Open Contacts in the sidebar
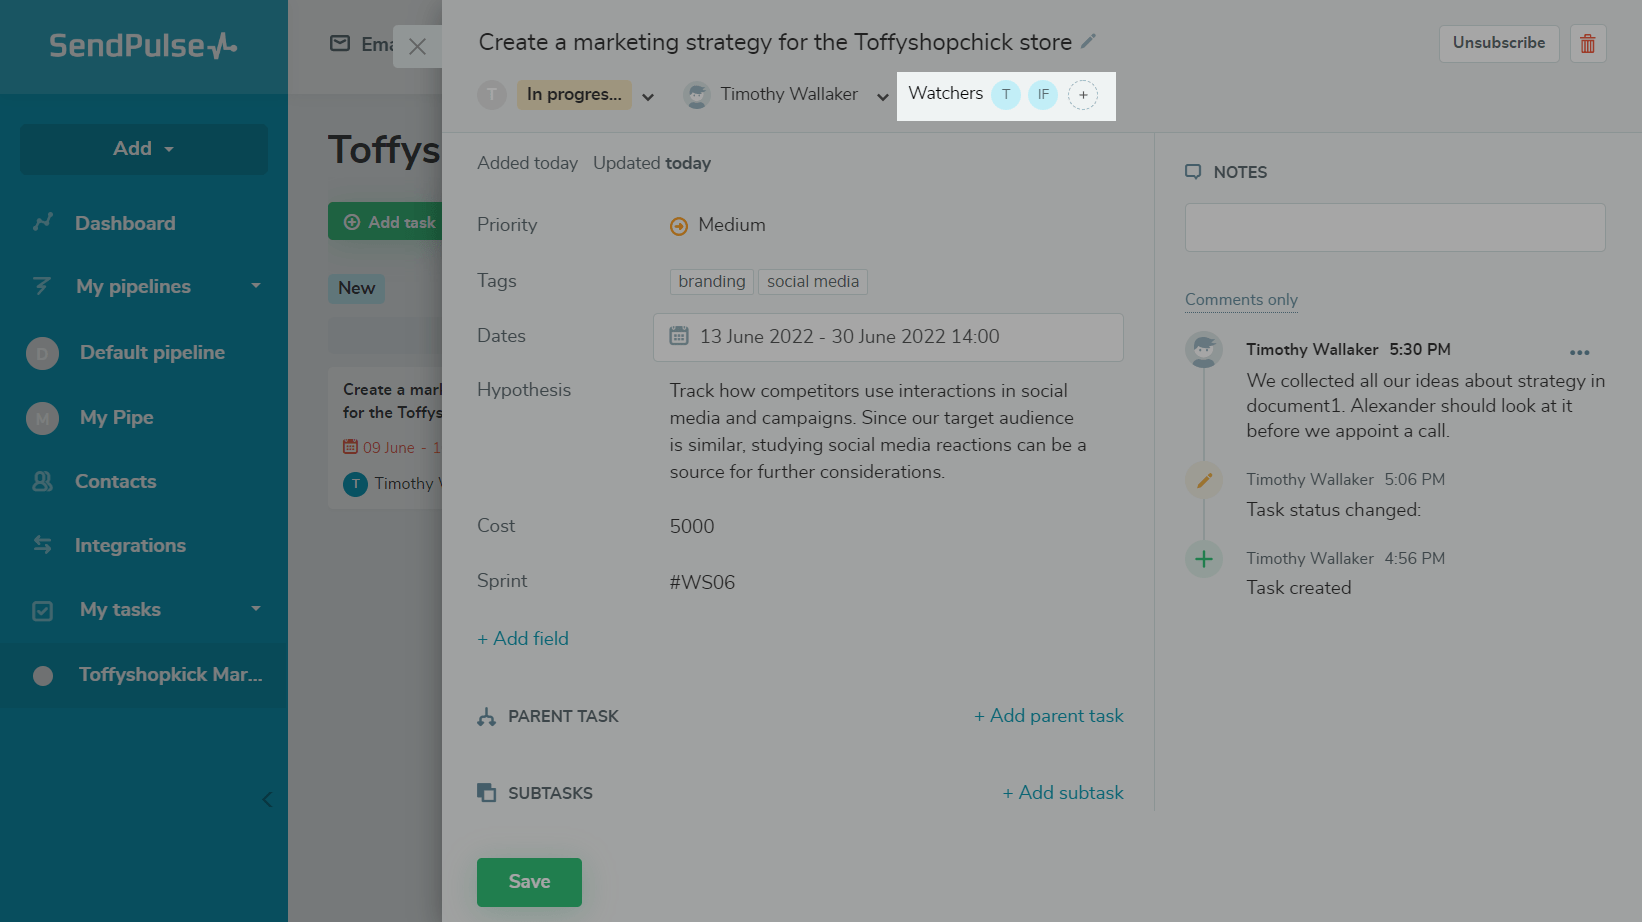Image resolution: width=1642 pixels, height=922 pixels. click(x=115, y=482)
